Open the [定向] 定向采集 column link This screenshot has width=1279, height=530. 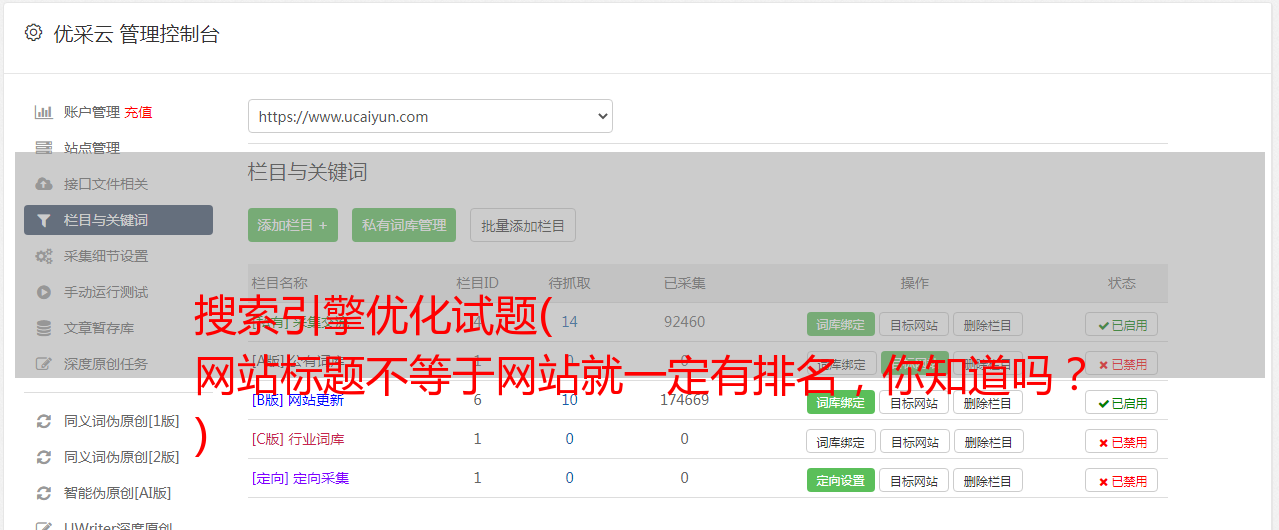point(300,478)
